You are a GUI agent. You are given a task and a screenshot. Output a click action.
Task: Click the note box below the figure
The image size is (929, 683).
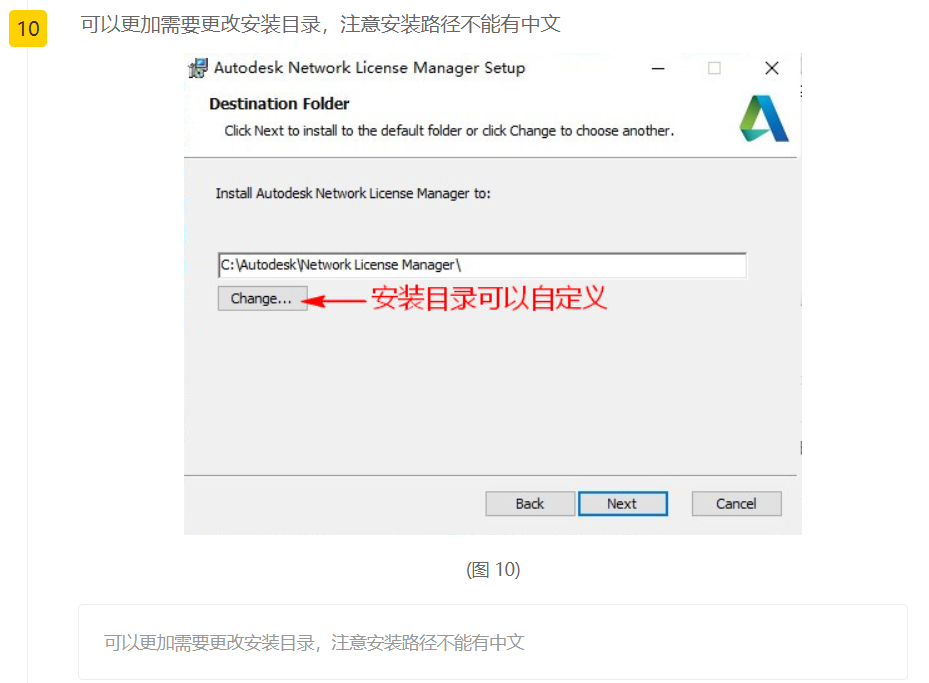coord(492,642)
